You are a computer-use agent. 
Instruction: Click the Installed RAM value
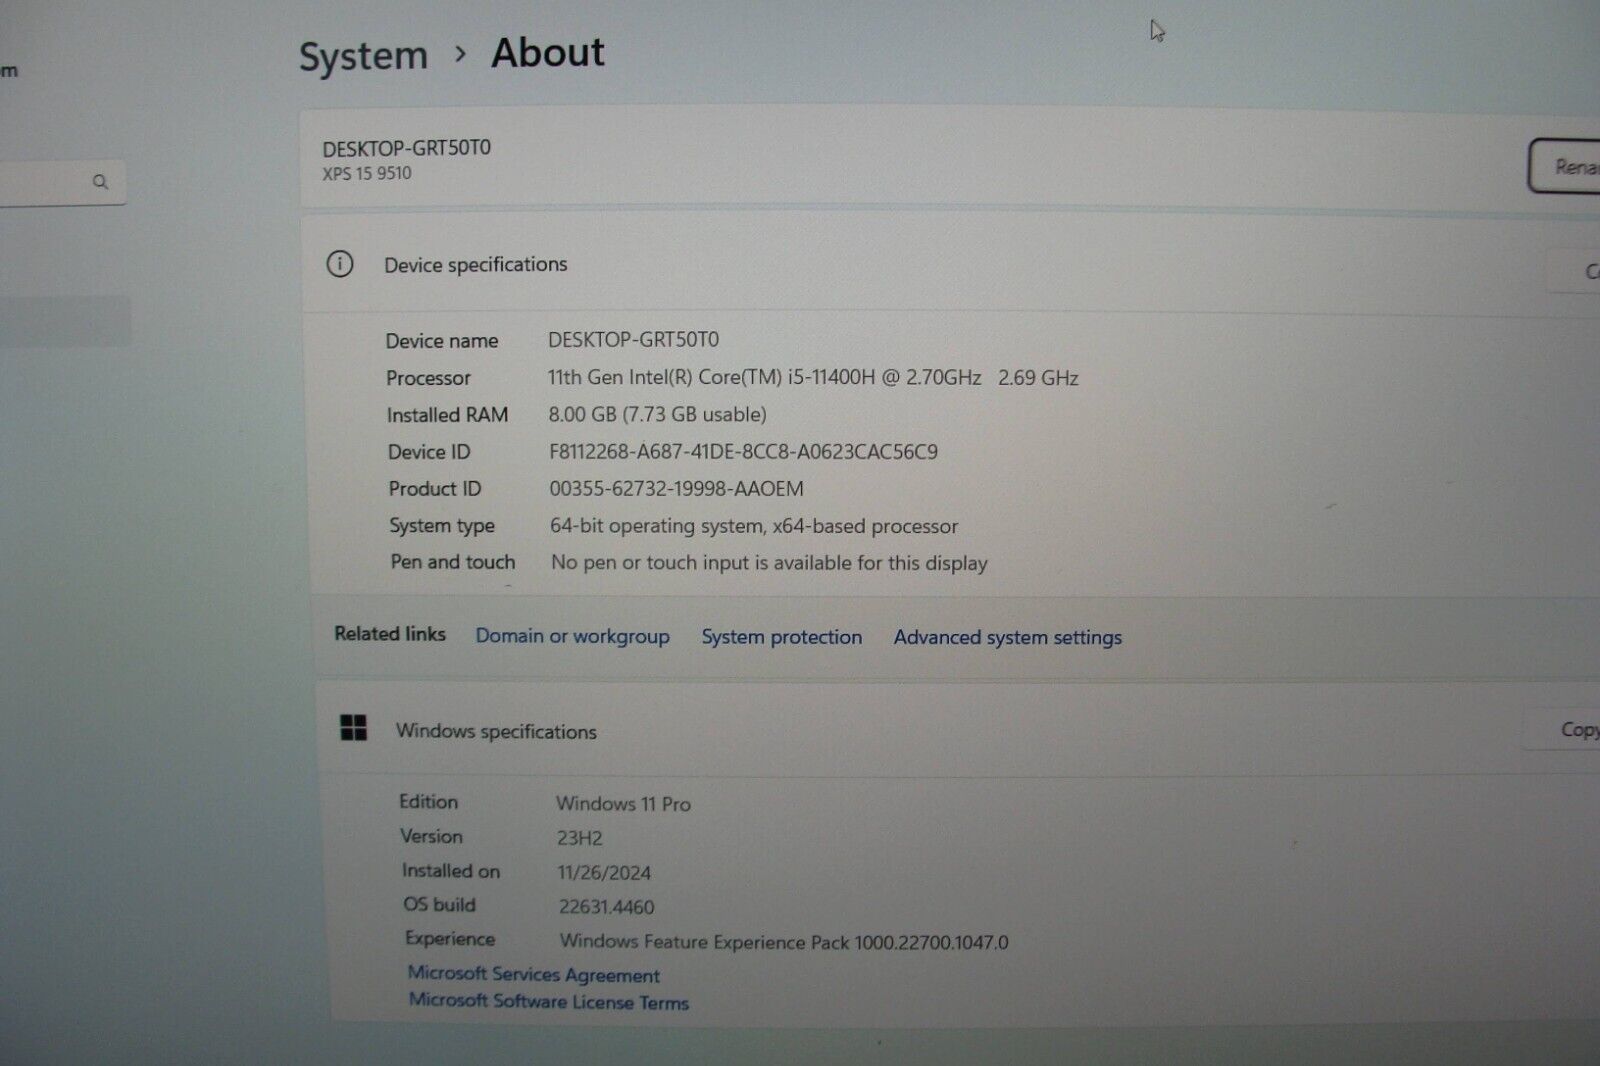658,414
